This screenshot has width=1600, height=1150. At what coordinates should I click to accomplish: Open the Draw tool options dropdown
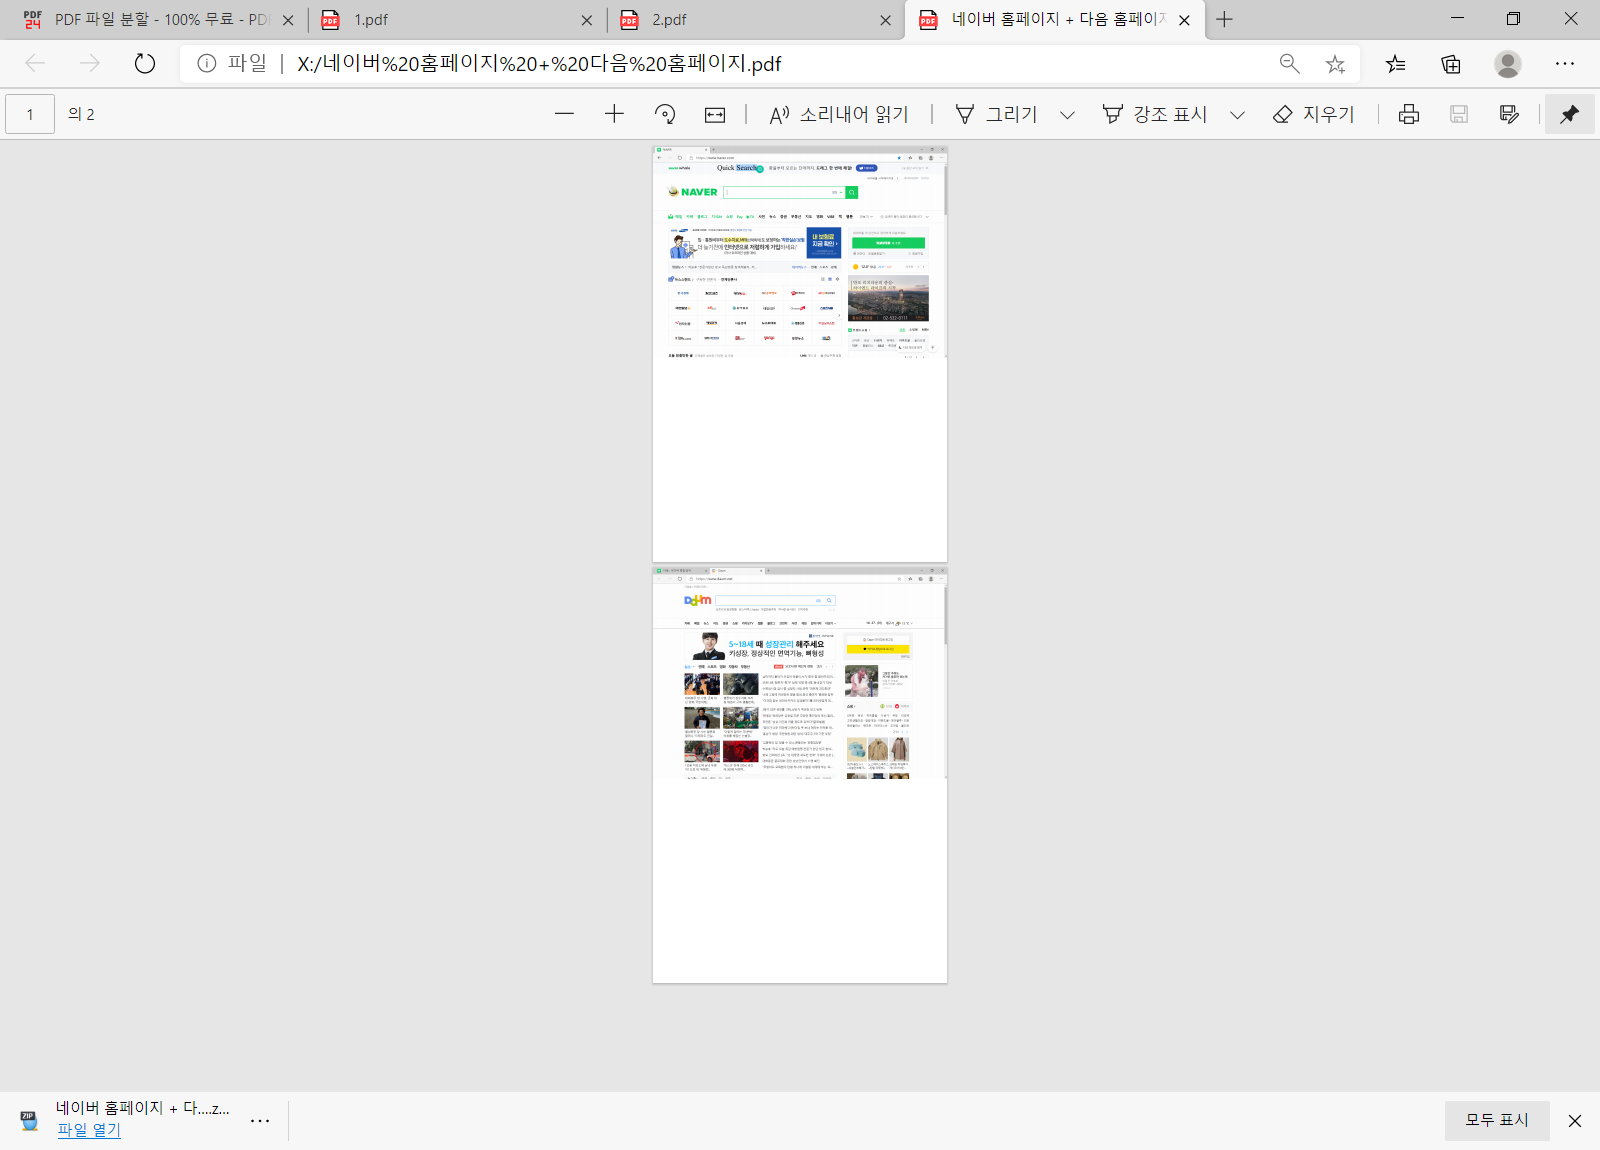1068,113
